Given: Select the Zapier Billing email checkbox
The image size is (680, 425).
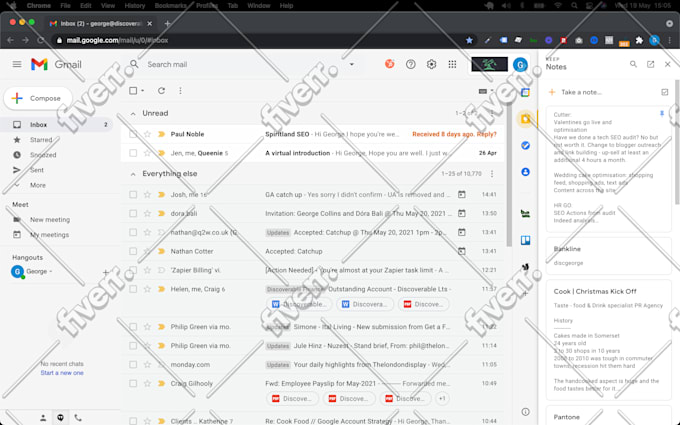Looking at the screenshot, I should point(133,270).
